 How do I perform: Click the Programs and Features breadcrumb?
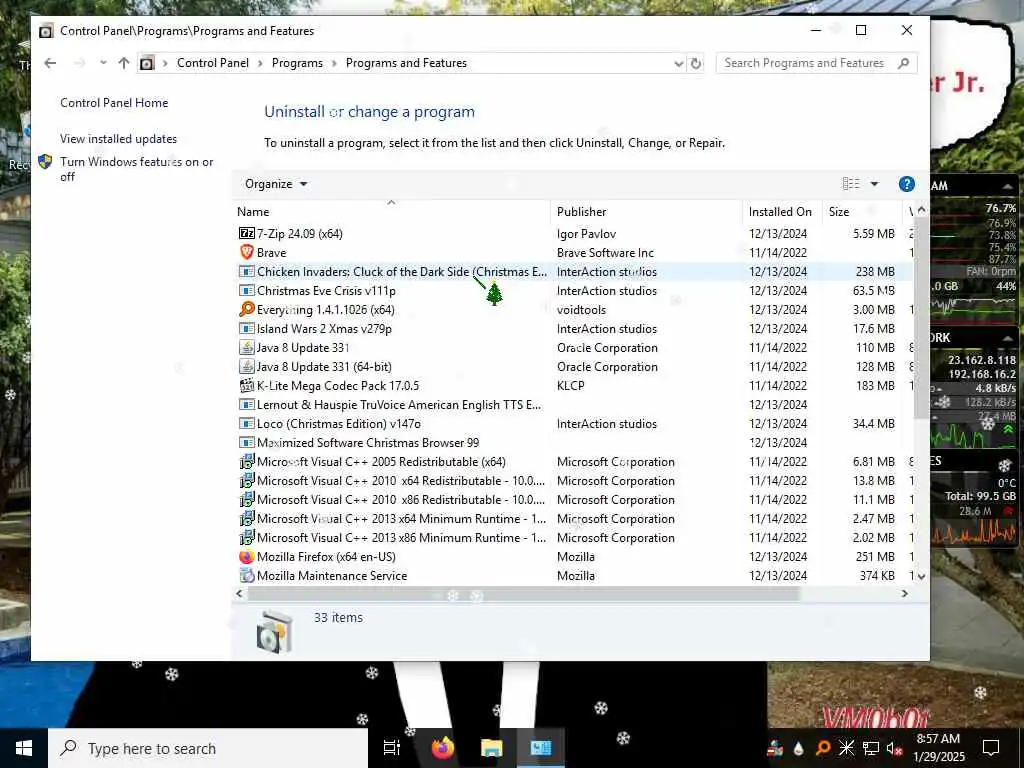406,63
